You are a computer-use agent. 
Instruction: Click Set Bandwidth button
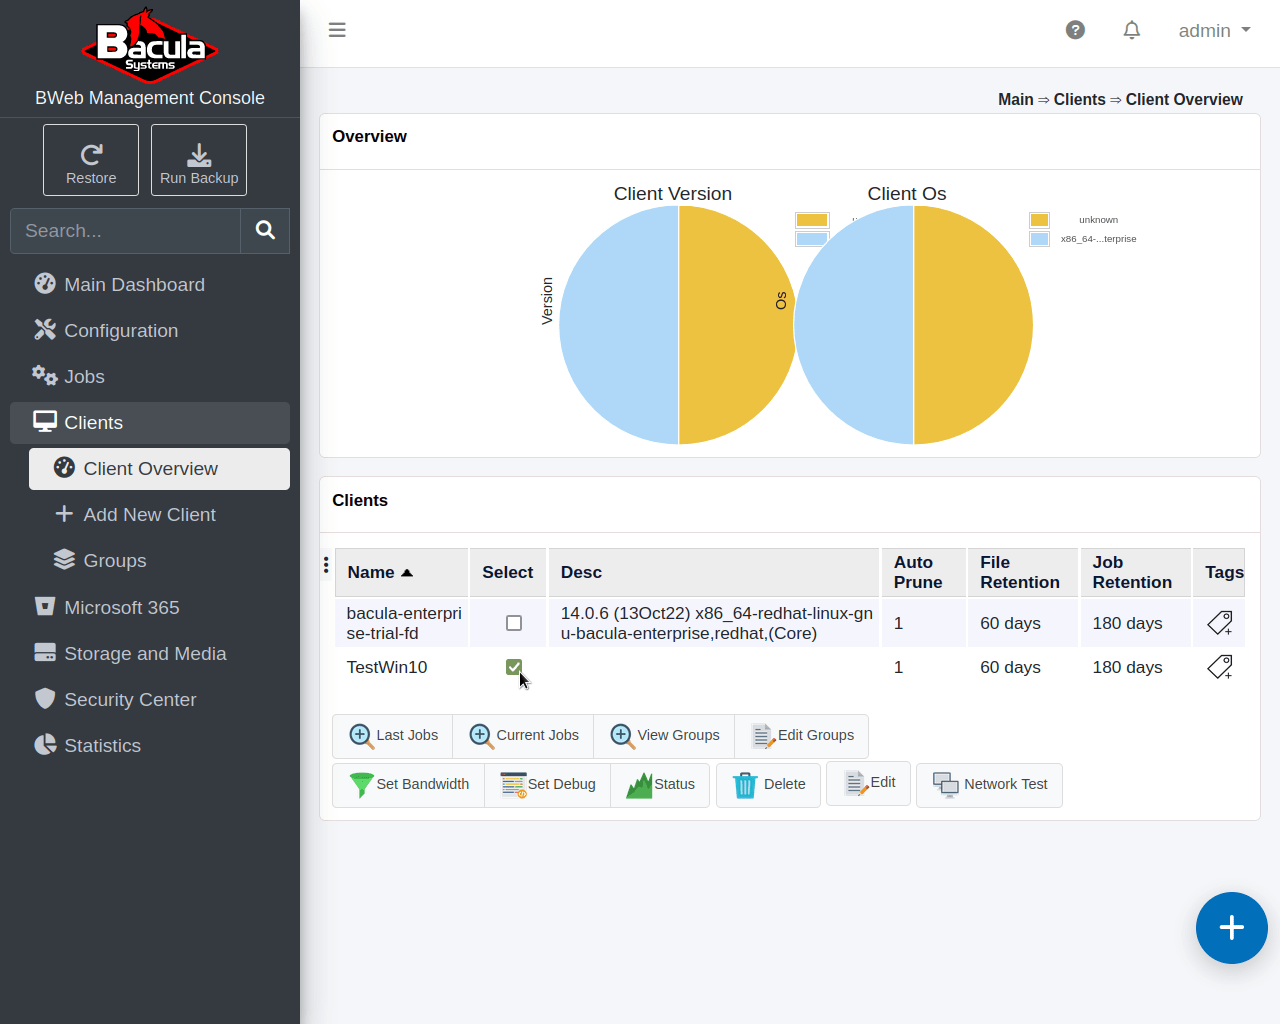click(409, 785)
